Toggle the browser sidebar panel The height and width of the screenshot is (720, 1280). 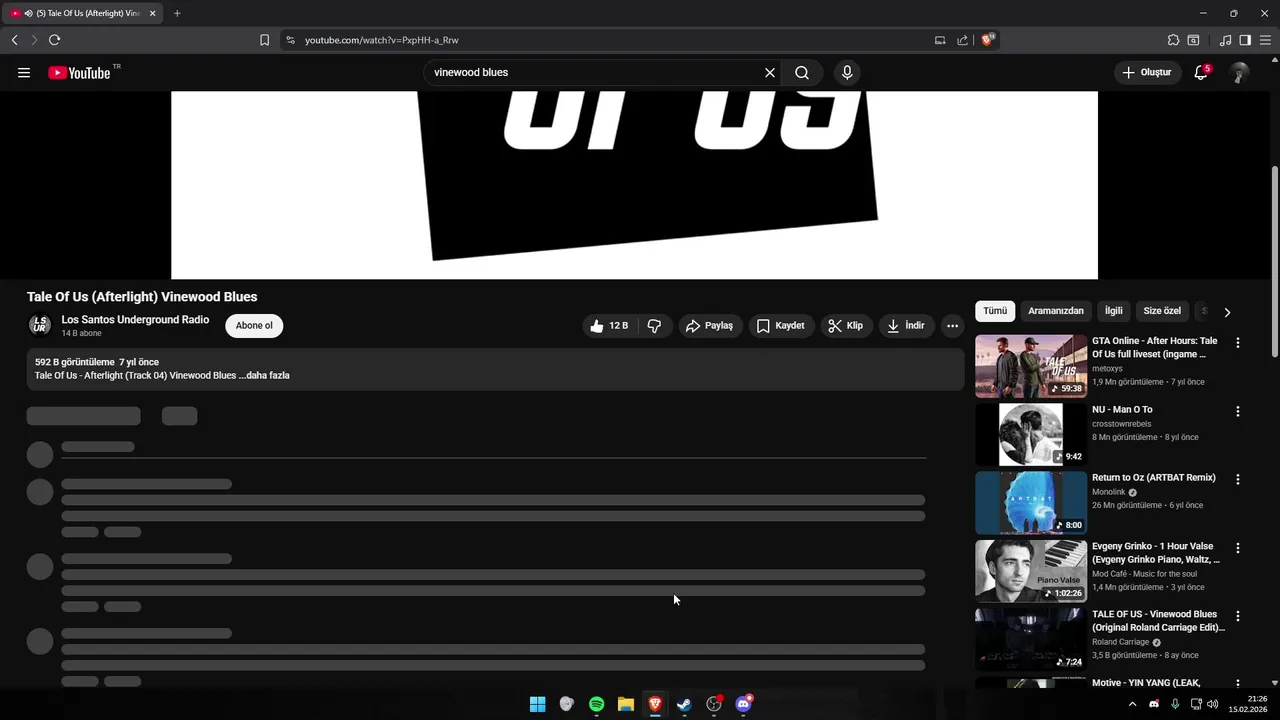[1245, 40]
